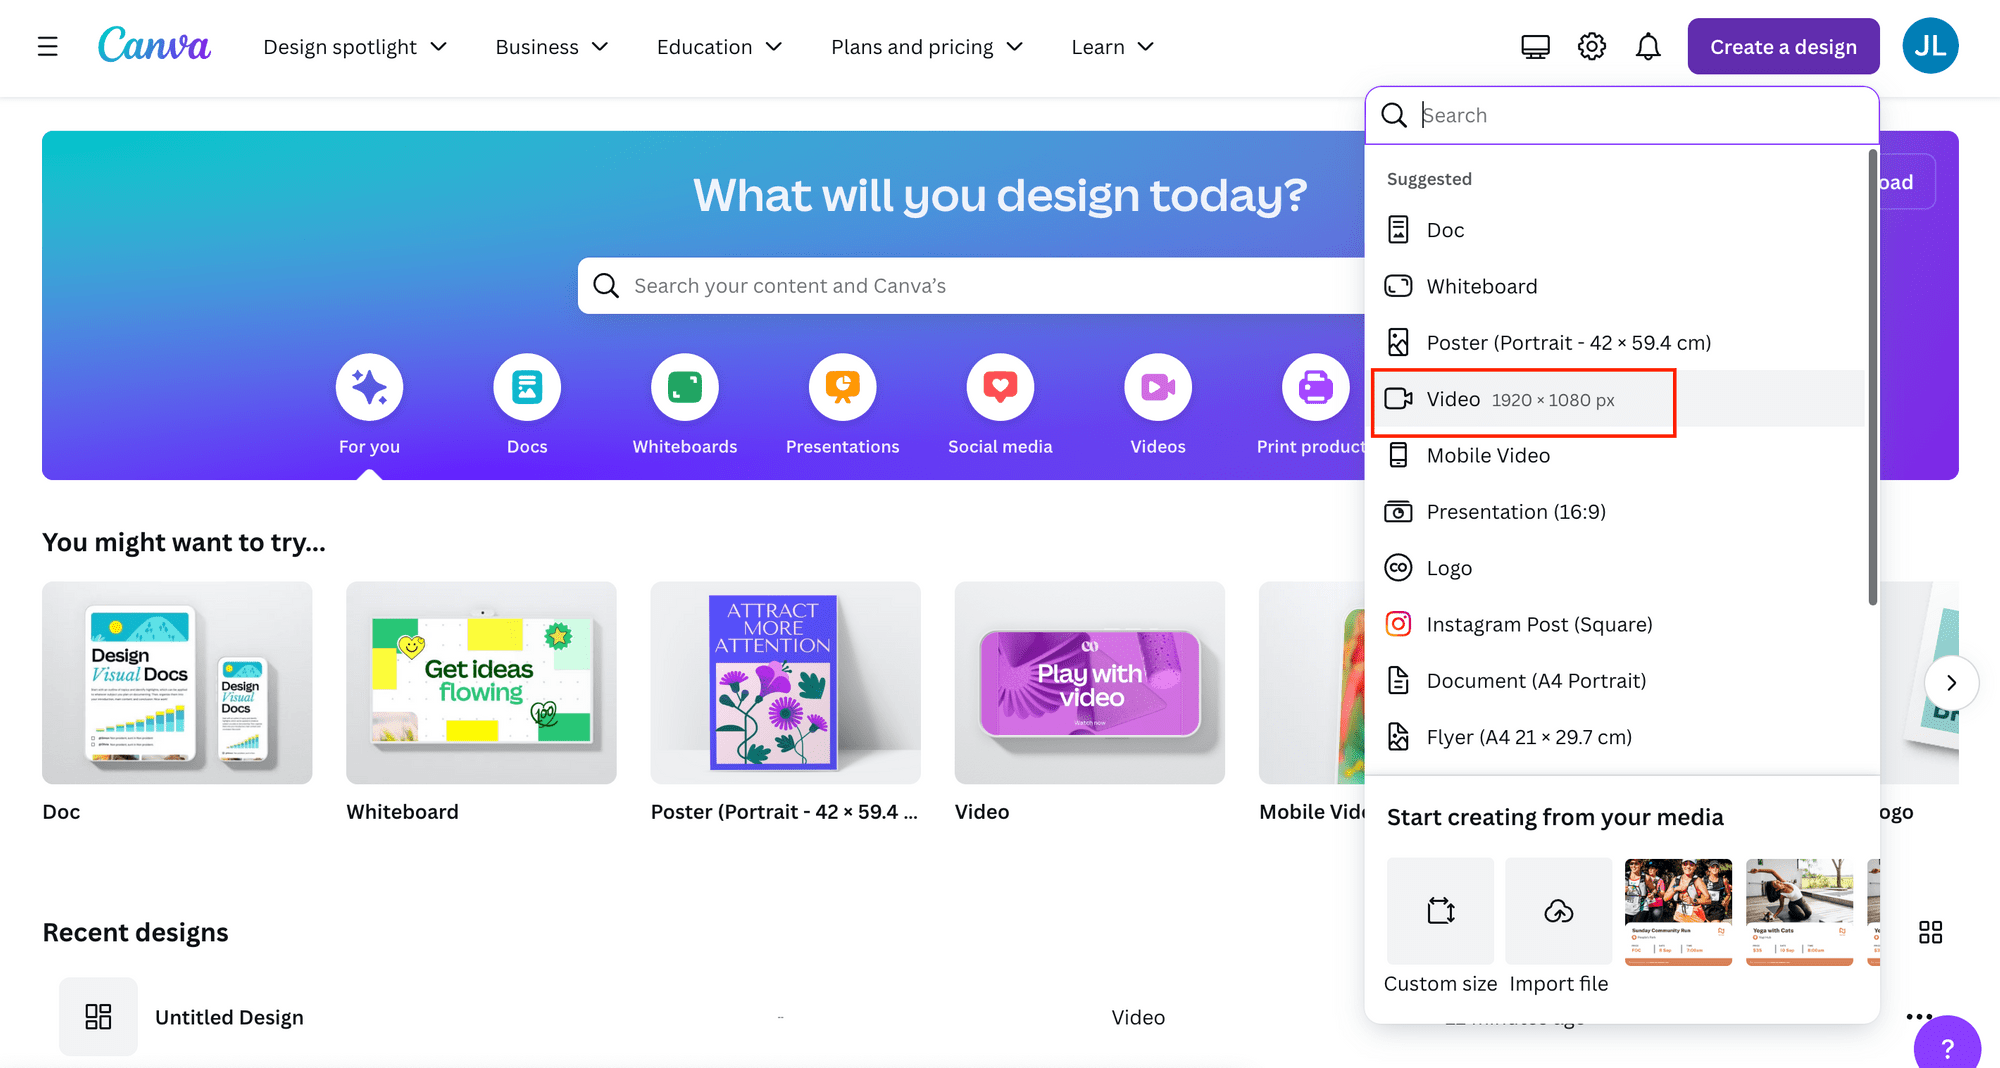Choose Logo from suggested list
The height and width of the screenshot is (1068, 2000).
[x=1617, y=568]
